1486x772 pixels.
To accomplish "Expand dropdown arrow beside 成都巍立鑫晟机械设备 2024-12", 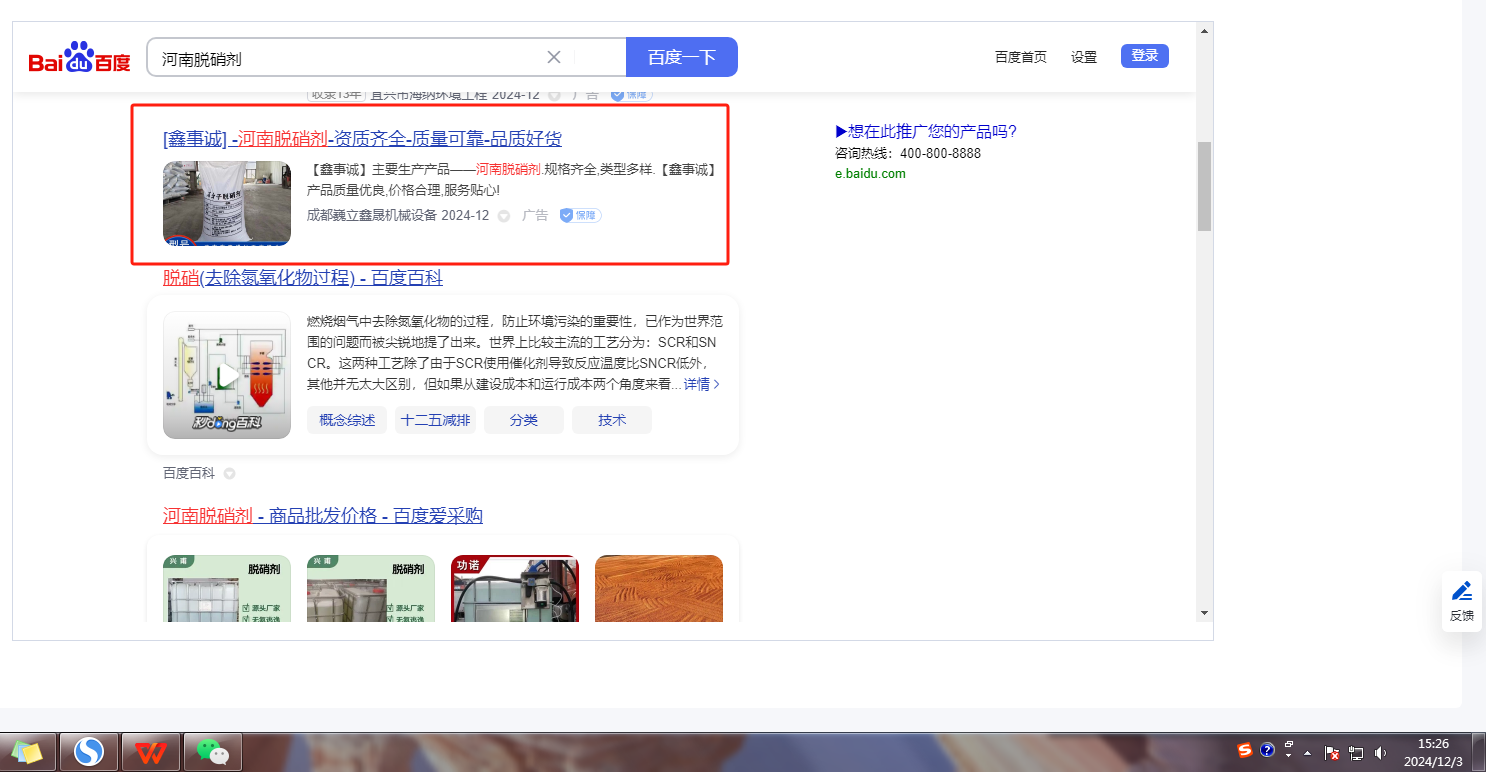I will tap(504, 216).
